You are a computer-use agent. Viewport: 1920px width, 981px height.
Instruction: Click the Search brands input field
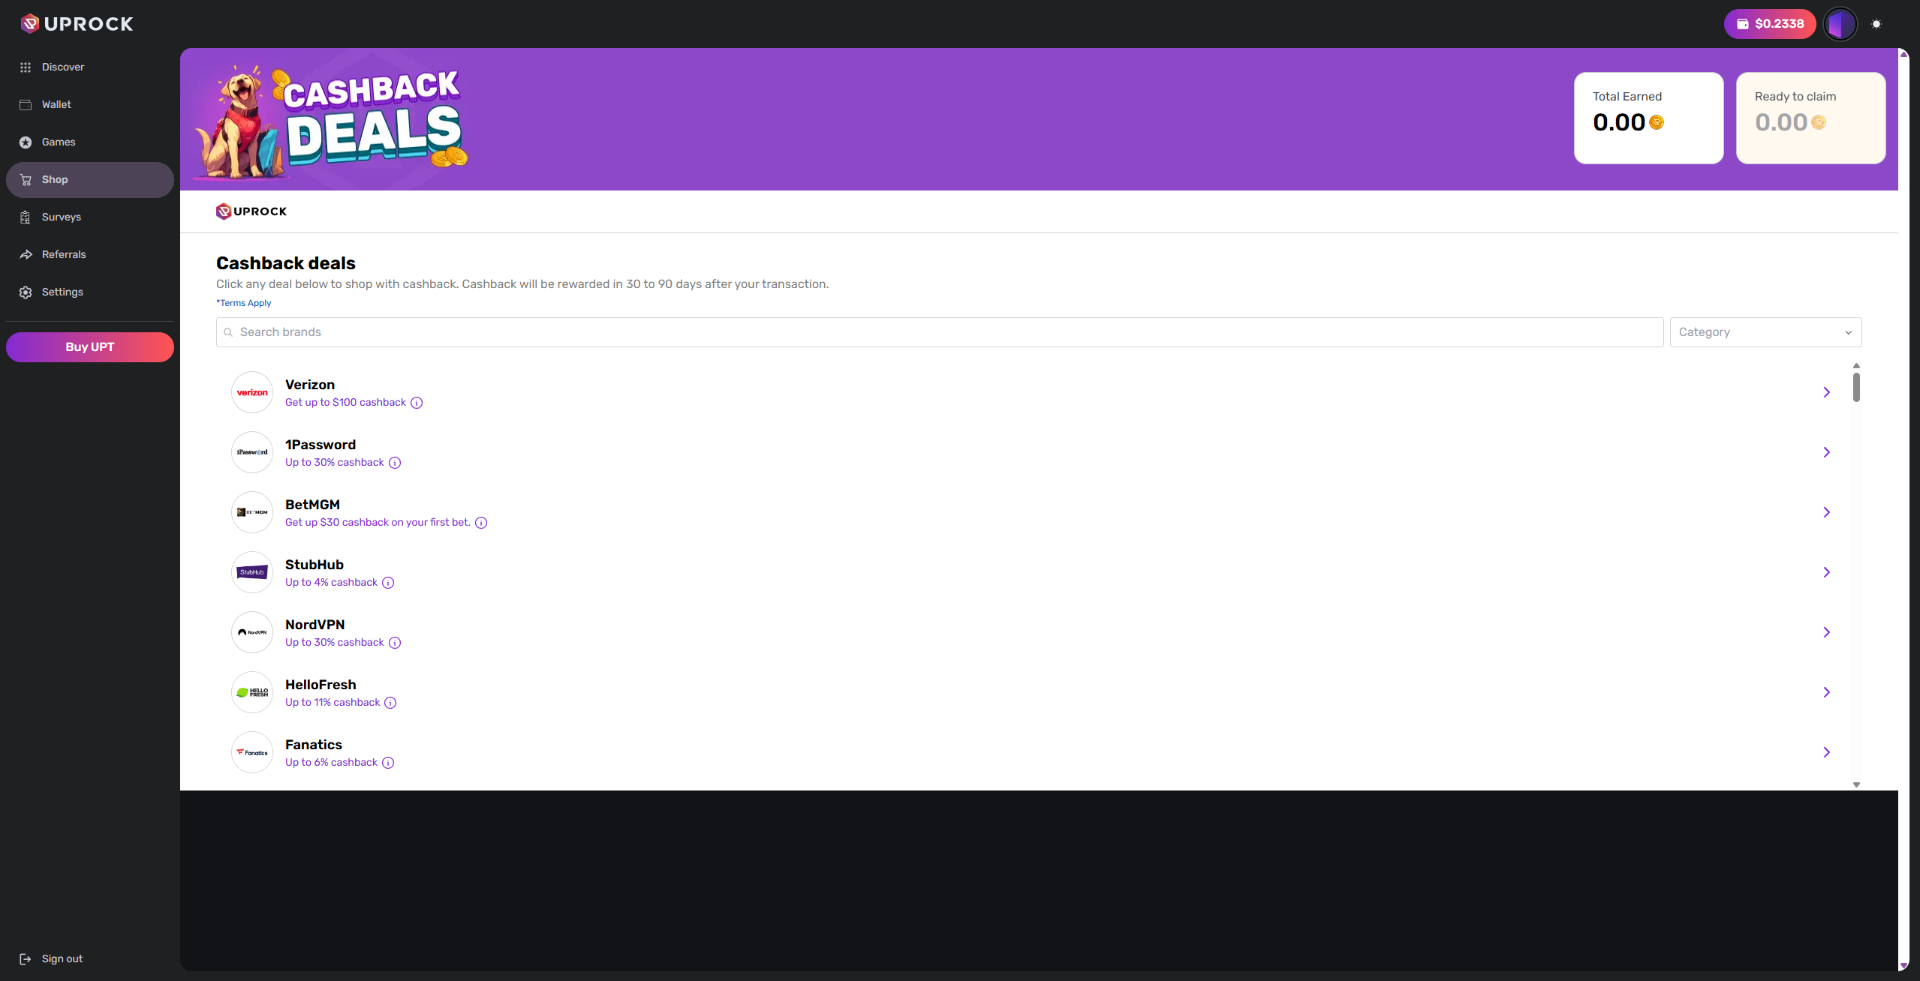click(939, 332)
